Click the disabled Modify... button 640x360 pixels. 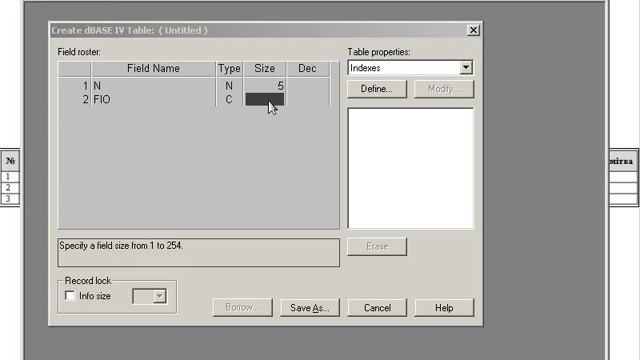[444, 89]
